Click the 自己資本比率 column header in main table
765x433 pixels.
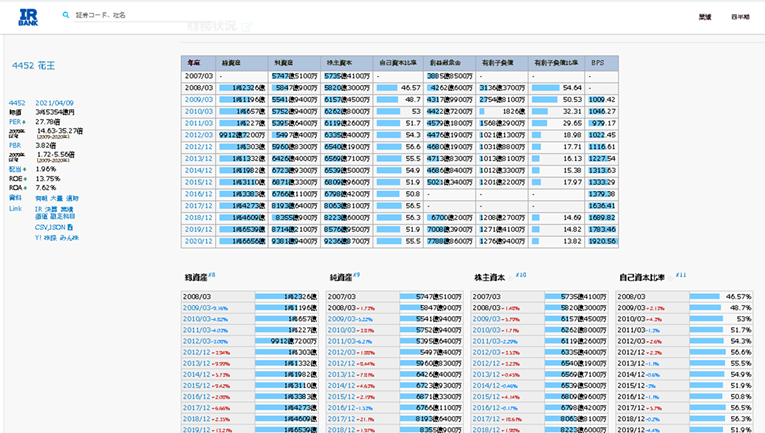[x=398, y=63]
